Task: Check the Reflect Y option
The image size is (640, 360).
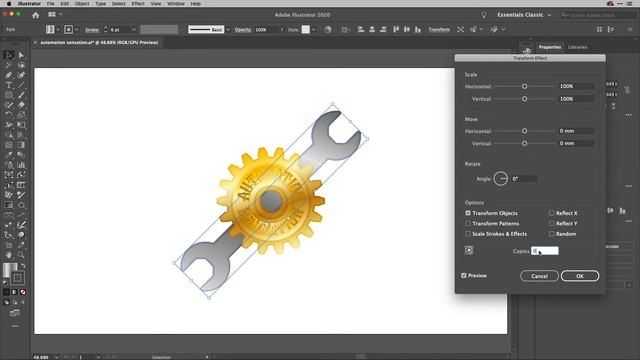Action: [551, 223]
